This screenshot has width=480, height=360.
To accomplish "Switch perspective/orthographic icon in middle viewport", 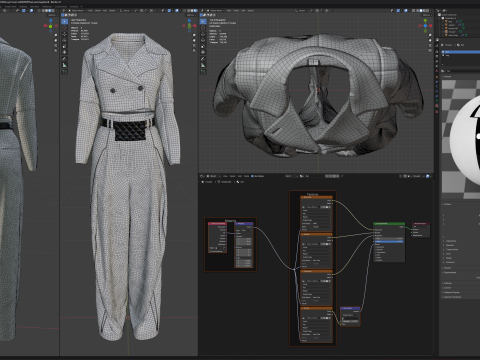I will [x=194, y=51].
